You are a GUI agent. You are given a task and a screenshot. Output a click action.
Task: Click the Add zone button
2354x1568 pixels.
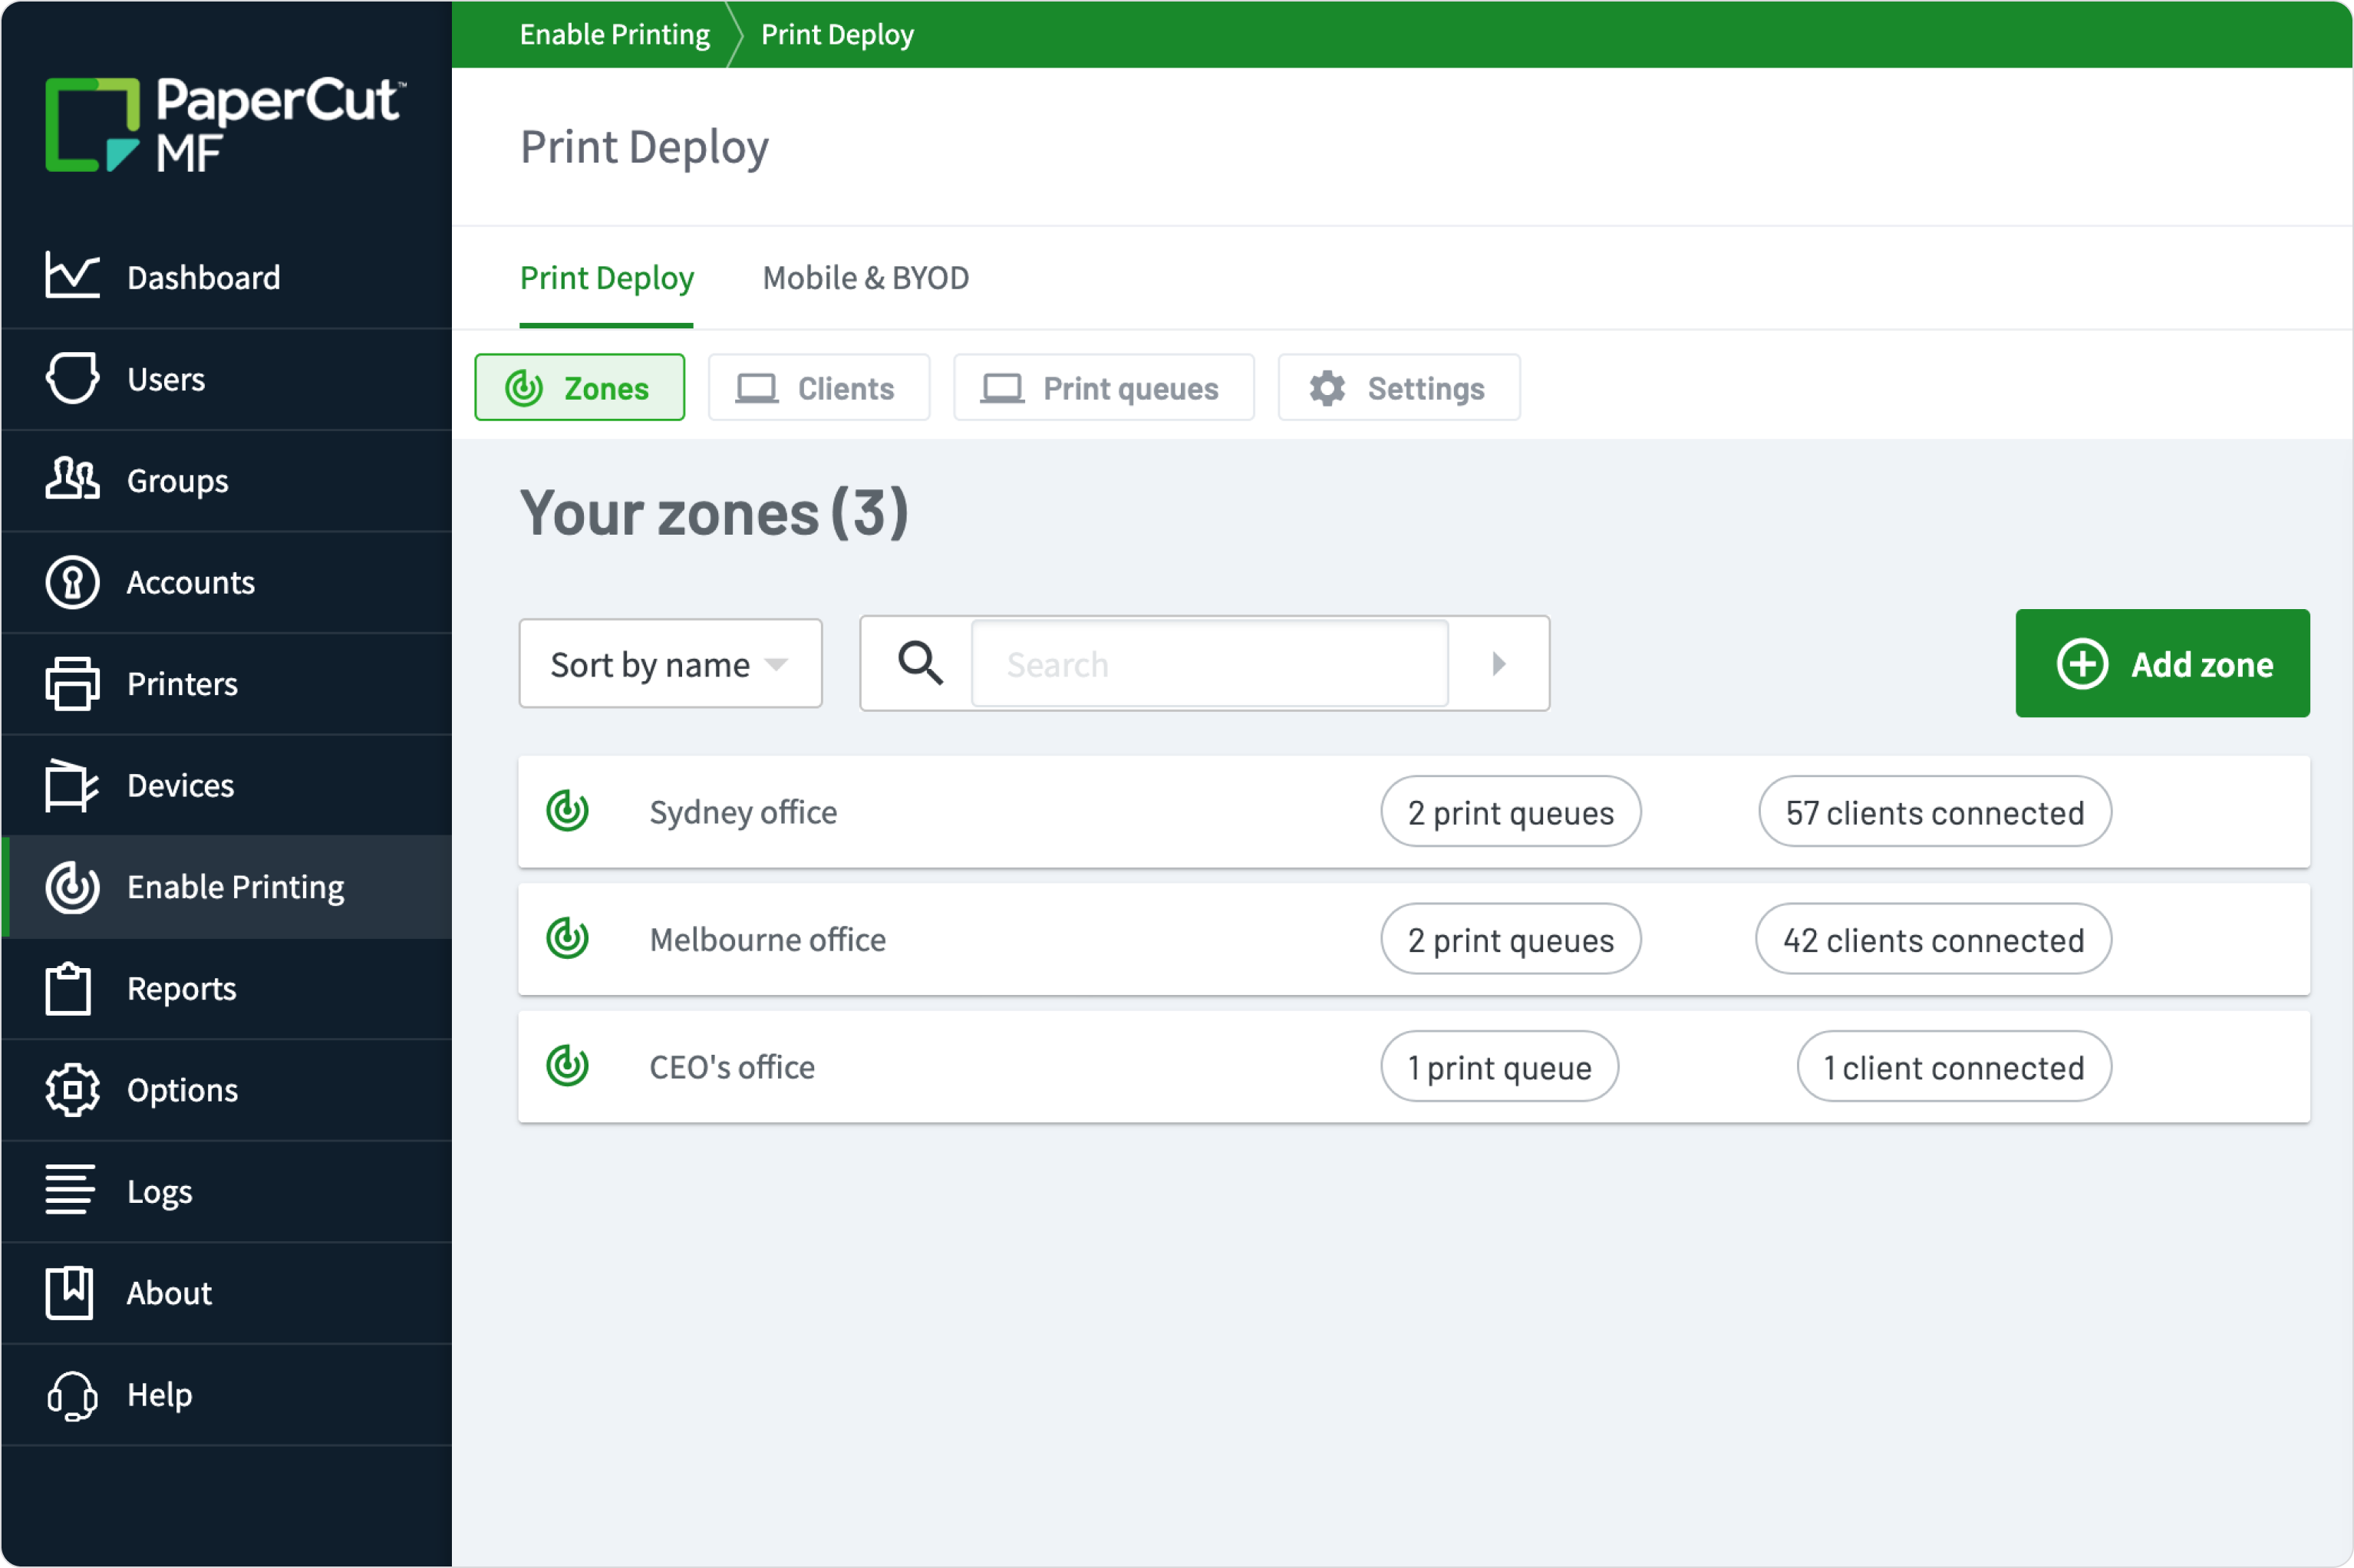pos(2162,663)
